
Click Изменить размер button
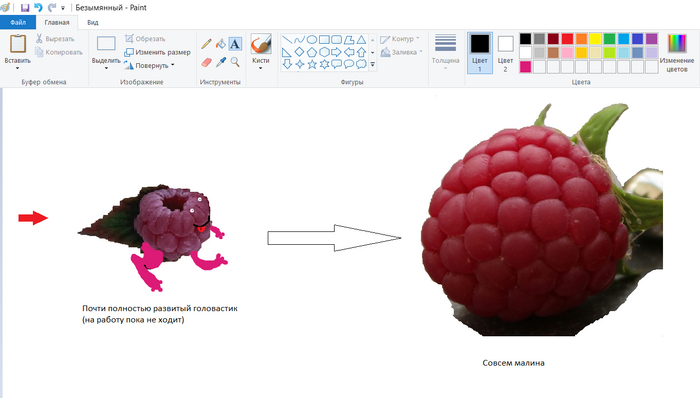(x=158, y=52)
